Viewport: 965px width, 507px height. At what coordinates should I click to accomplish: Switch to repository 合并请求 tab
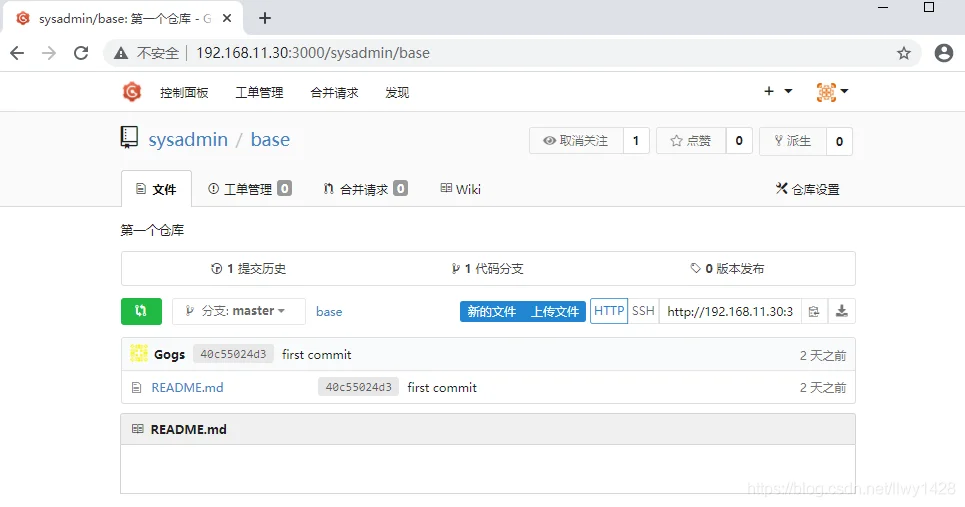[x=366, y=189]
